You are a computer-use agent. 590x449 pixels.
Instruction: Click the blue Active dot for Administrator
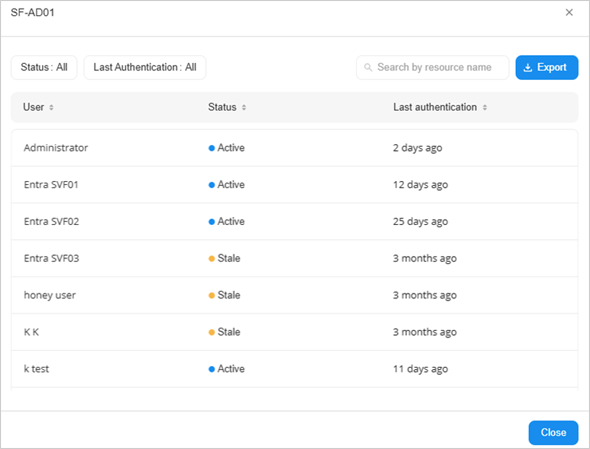[x=211, y=148]
